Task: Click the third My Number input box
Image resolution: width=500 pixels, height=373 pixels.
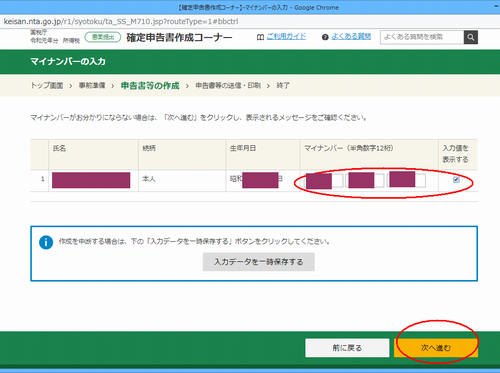Action: pyautogui.click(x=406, y=181)
